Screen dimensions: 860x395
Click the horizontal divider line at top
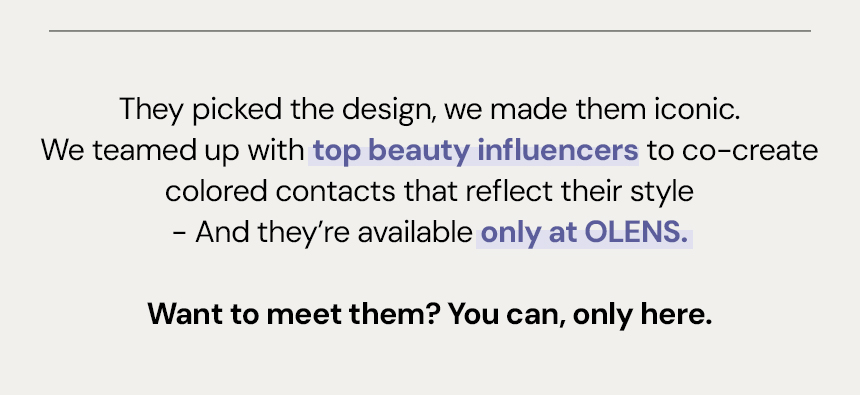tap(429, 31)
